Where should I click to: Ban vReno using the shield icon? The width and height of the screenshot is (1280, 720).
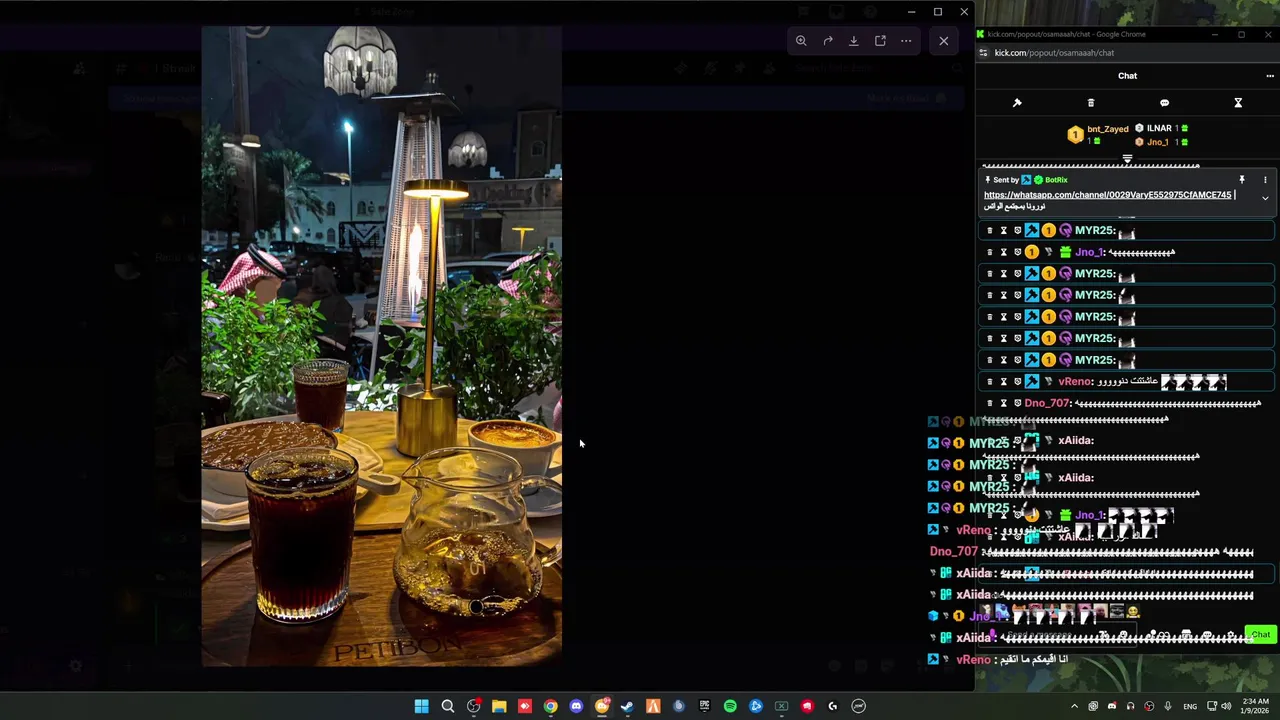click(1018, 381)
